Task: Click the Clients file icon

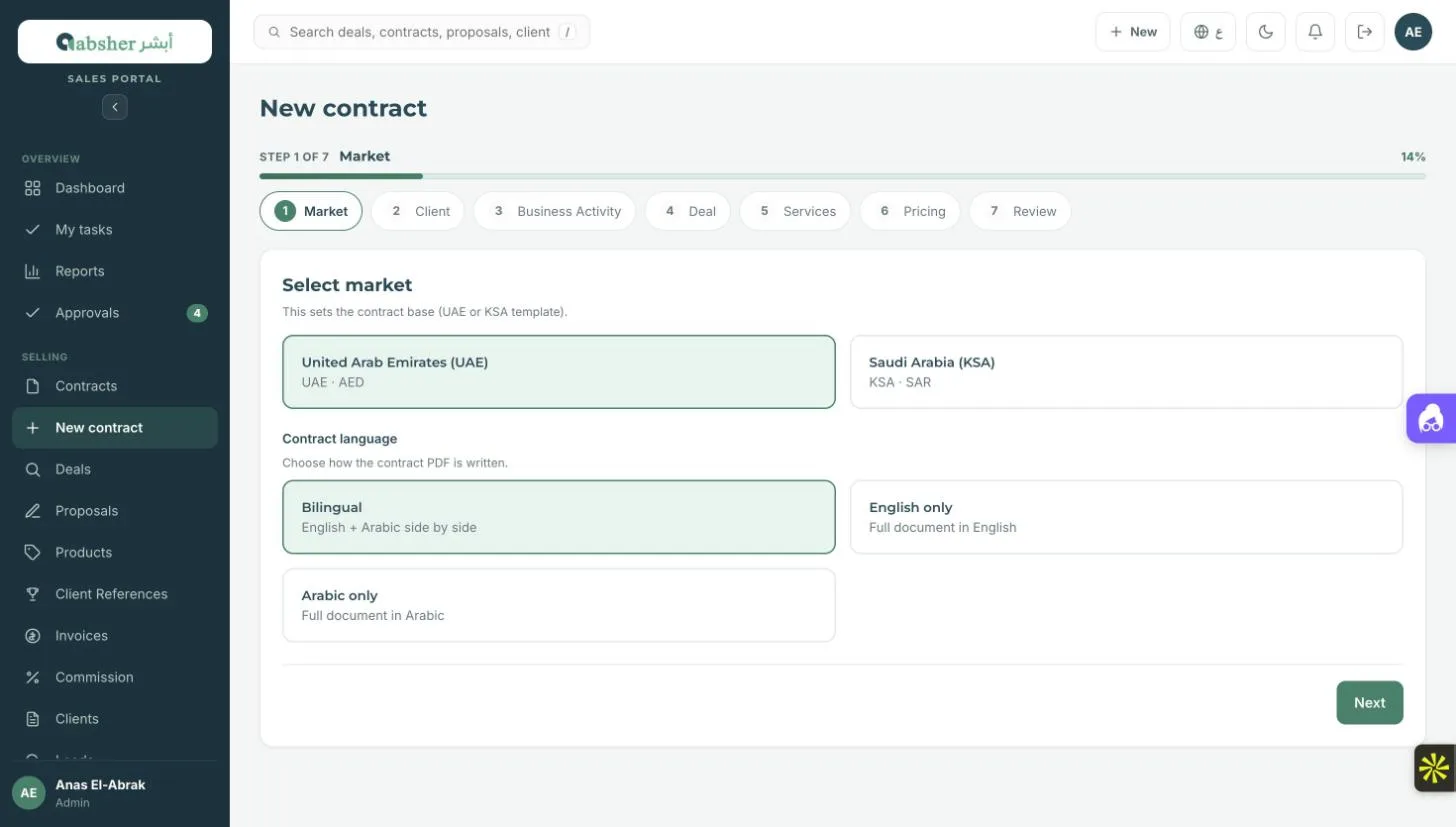Action: point(33,719)
